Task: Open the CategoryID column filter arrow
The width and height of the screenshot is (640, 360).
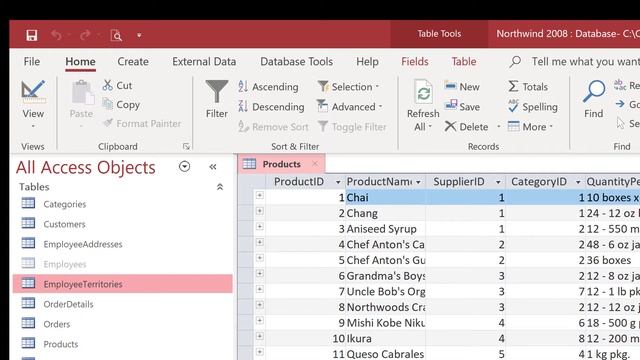Action: [578, 182]
